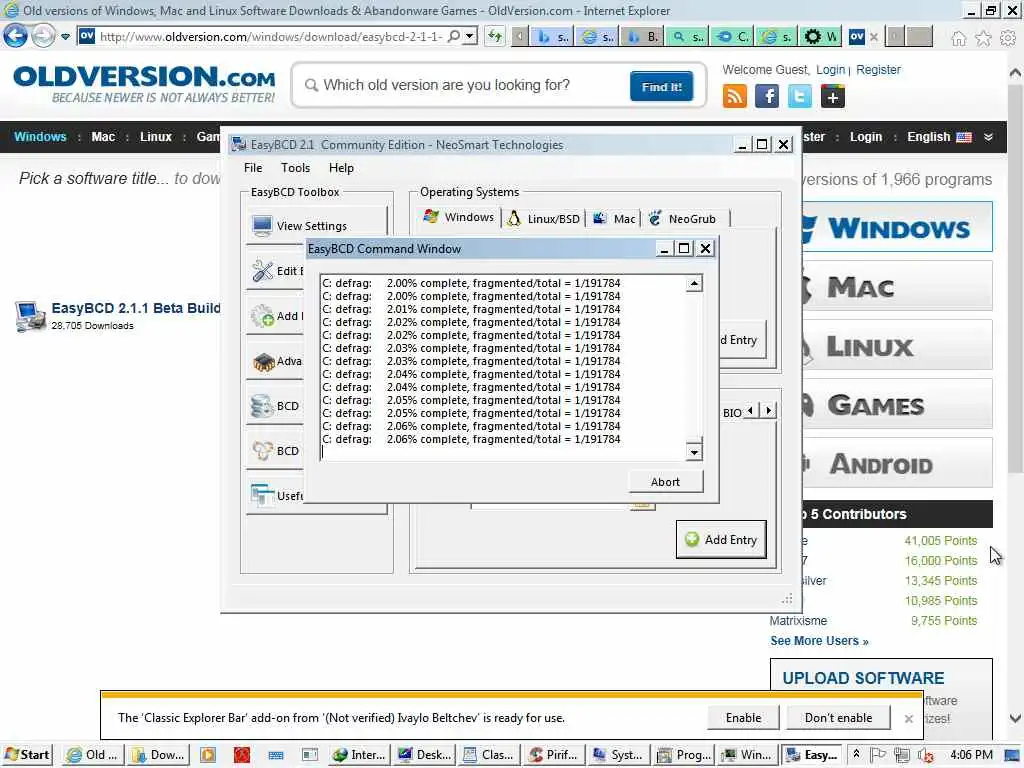Open the Help menu in EasyBCD
This screenshot has height=768, width=1024.
(x=341, y=168)
